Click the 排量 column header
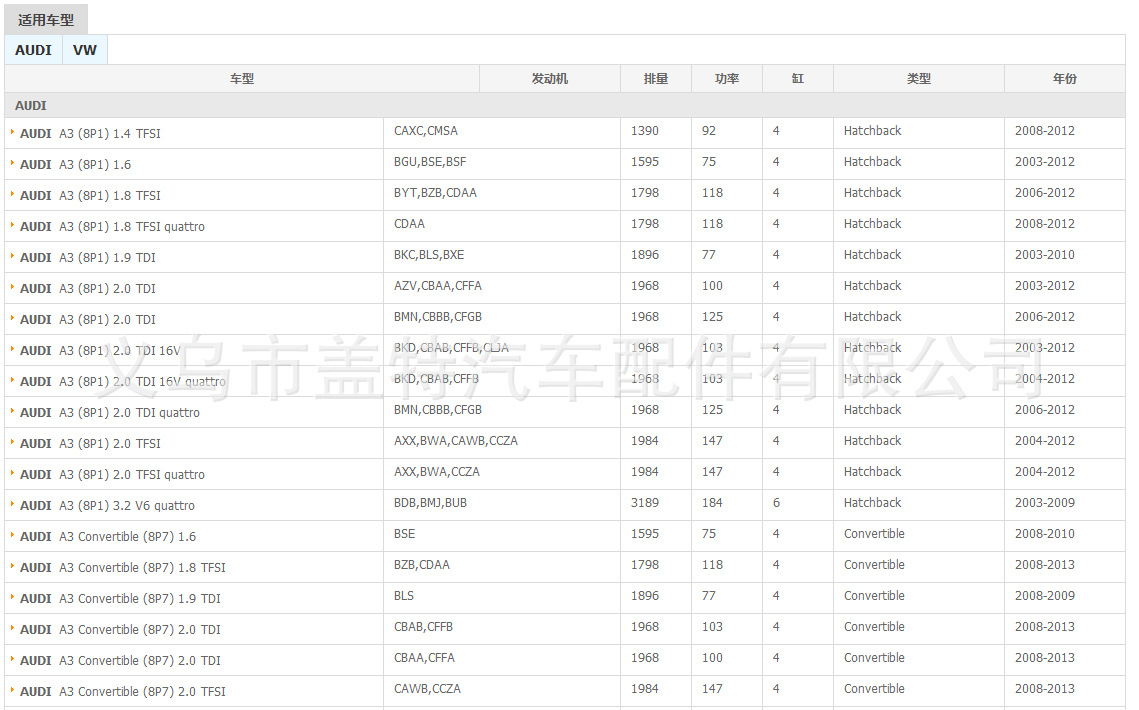This screenshot has width=1139, height=710. tap(656, 78)
